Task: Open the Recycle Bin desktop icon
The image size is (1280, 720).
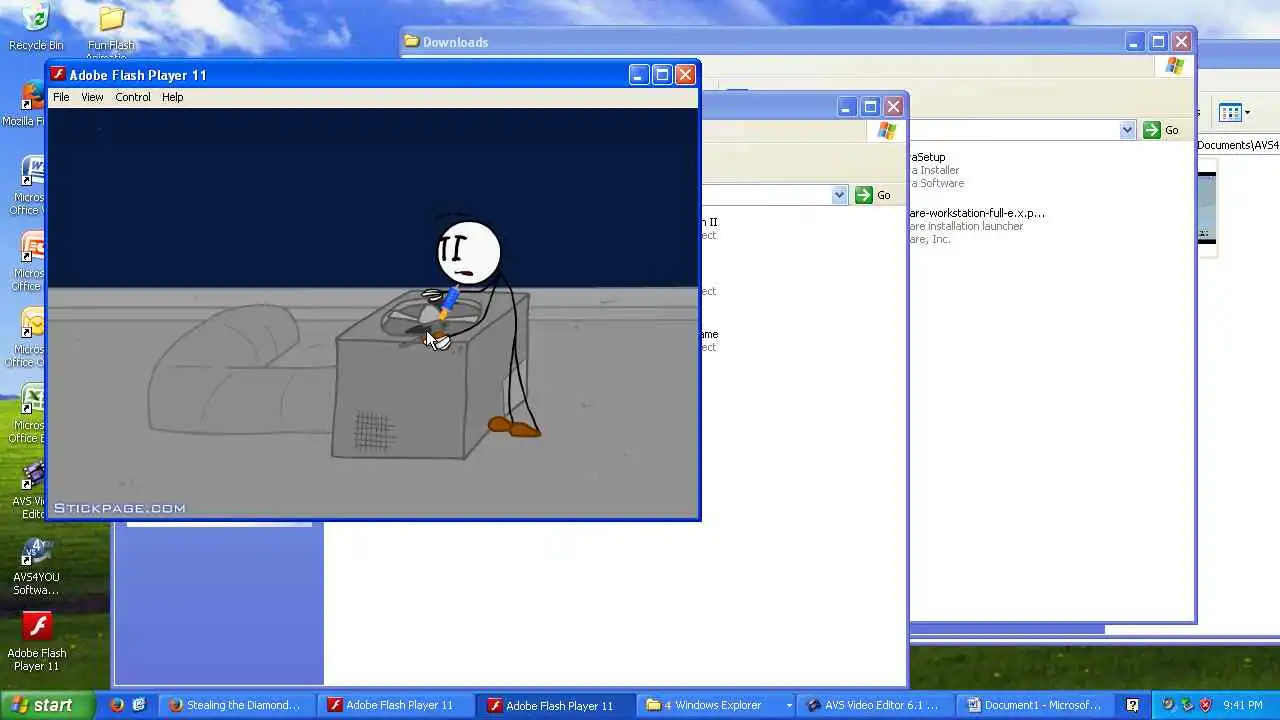Action: (x=36, y=27)
